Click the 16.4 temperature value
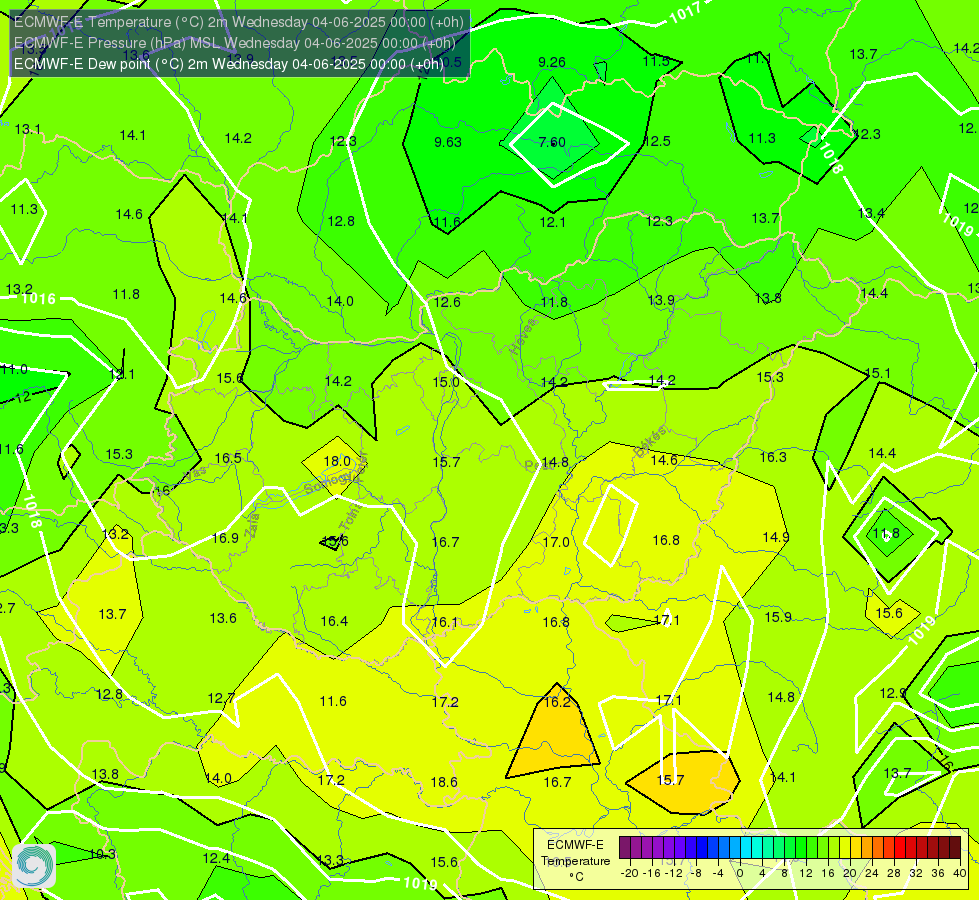This screenshot has height=900, width=979. (x=334, y=621)
